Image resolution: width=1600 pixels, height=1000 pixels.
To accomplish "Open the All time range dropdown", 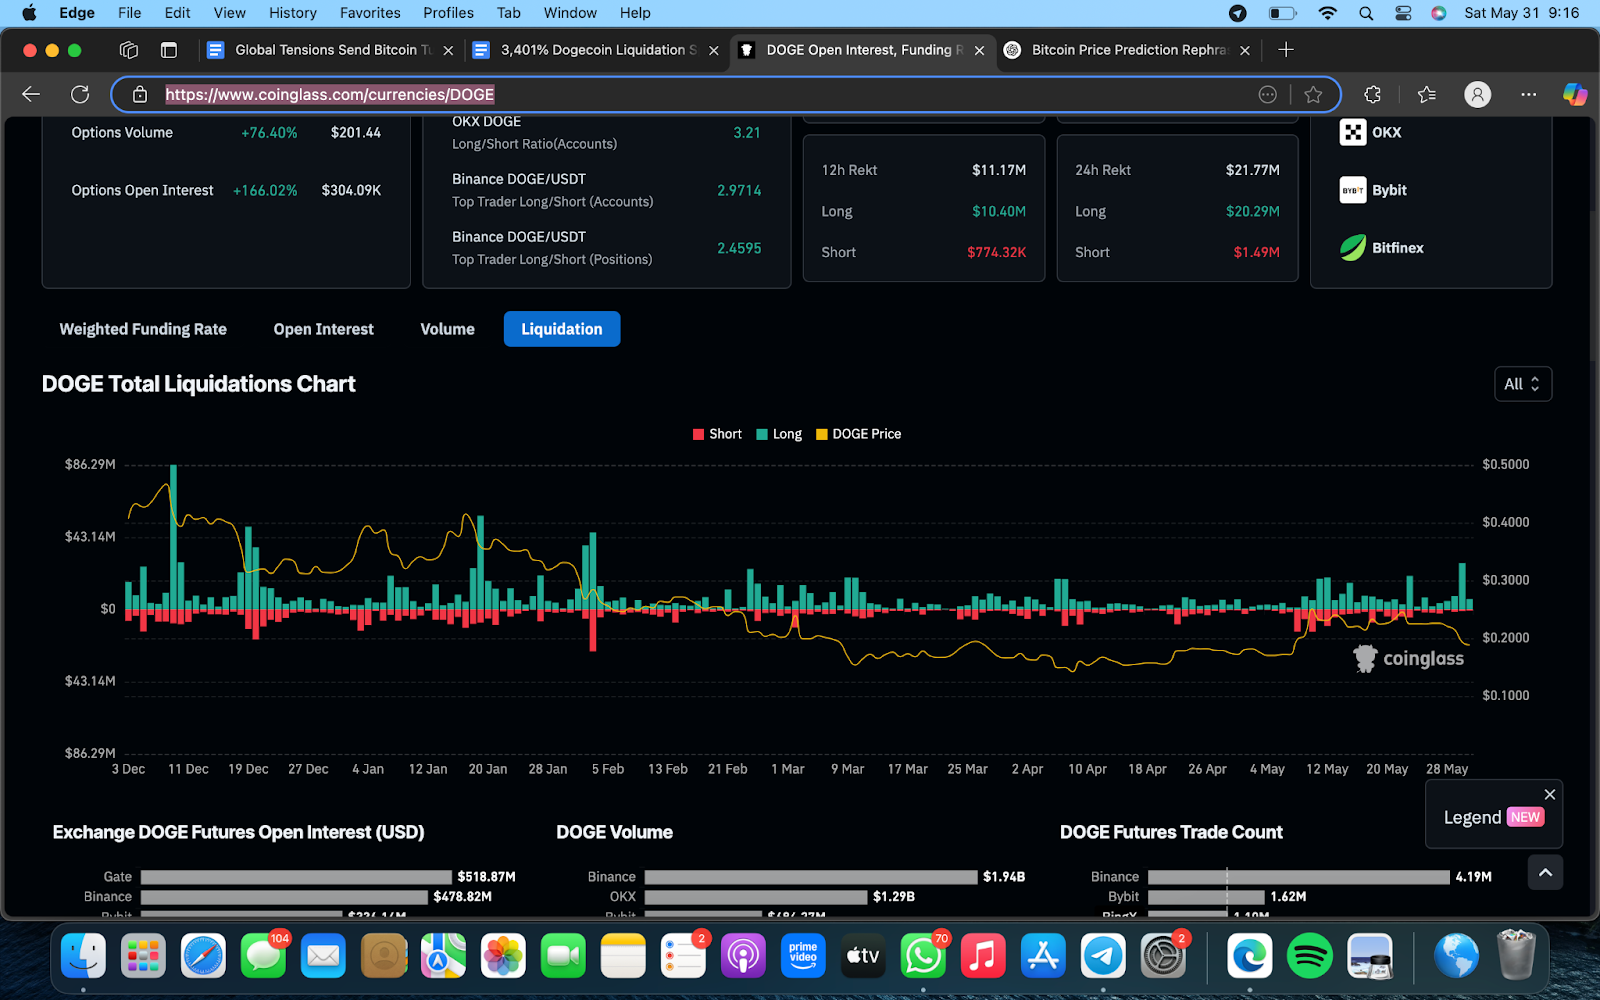I will (x=1521, y=384).
